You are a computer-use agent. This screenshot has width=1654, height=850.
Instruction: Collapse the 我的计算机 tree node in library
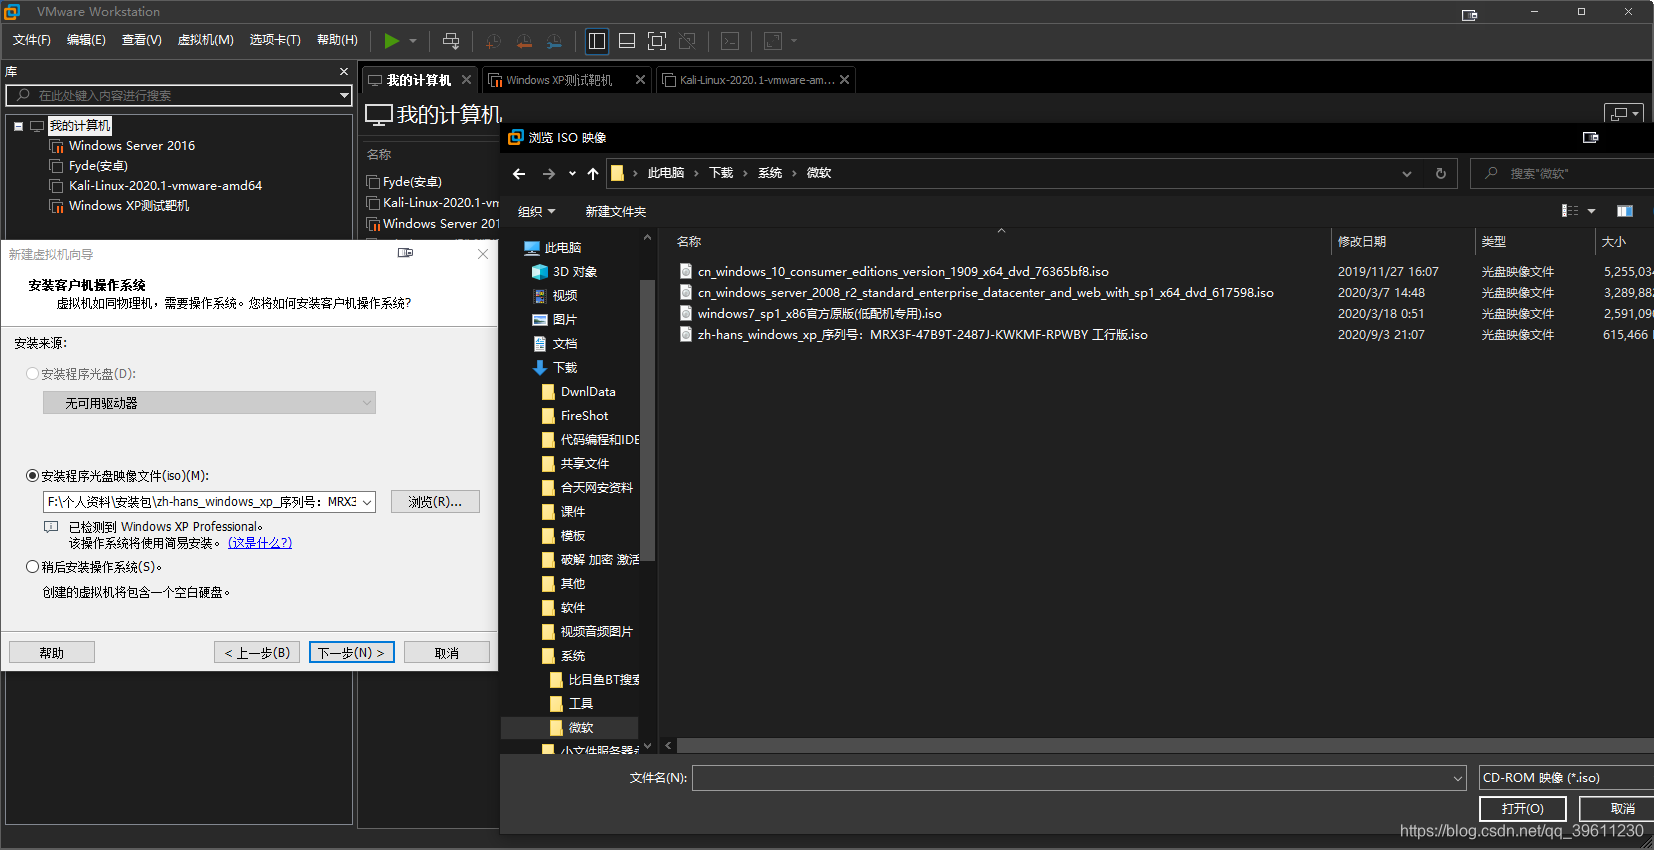[x=18, y=126]
